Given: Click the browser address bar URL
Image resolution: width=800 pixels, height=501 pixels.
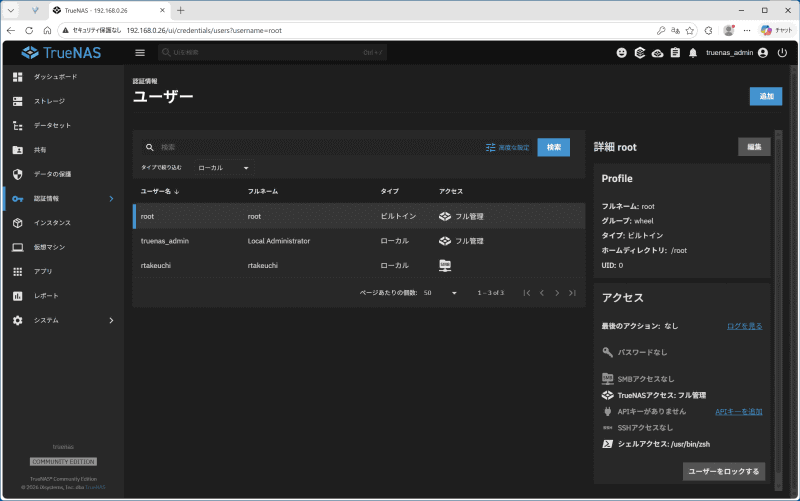Looking at the screenshot, I should (x=204, y=31).
